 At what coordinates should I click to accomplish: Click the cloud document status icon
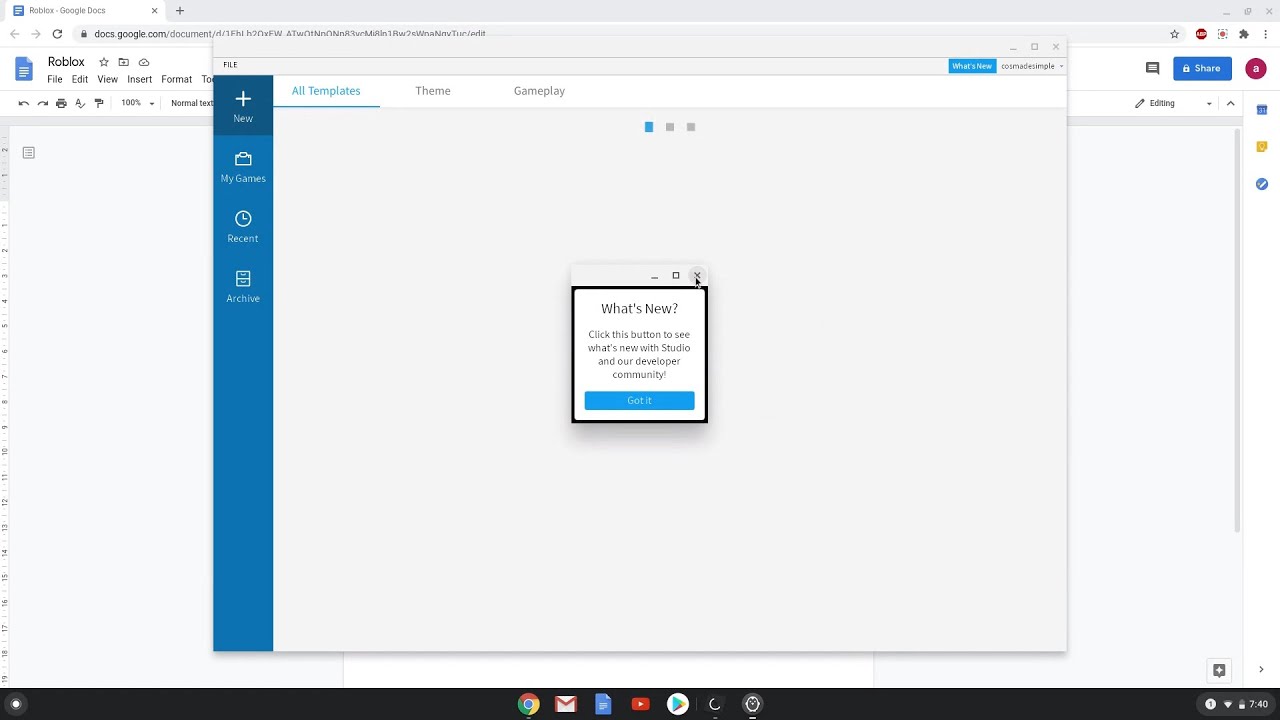(x=144, y=62)
